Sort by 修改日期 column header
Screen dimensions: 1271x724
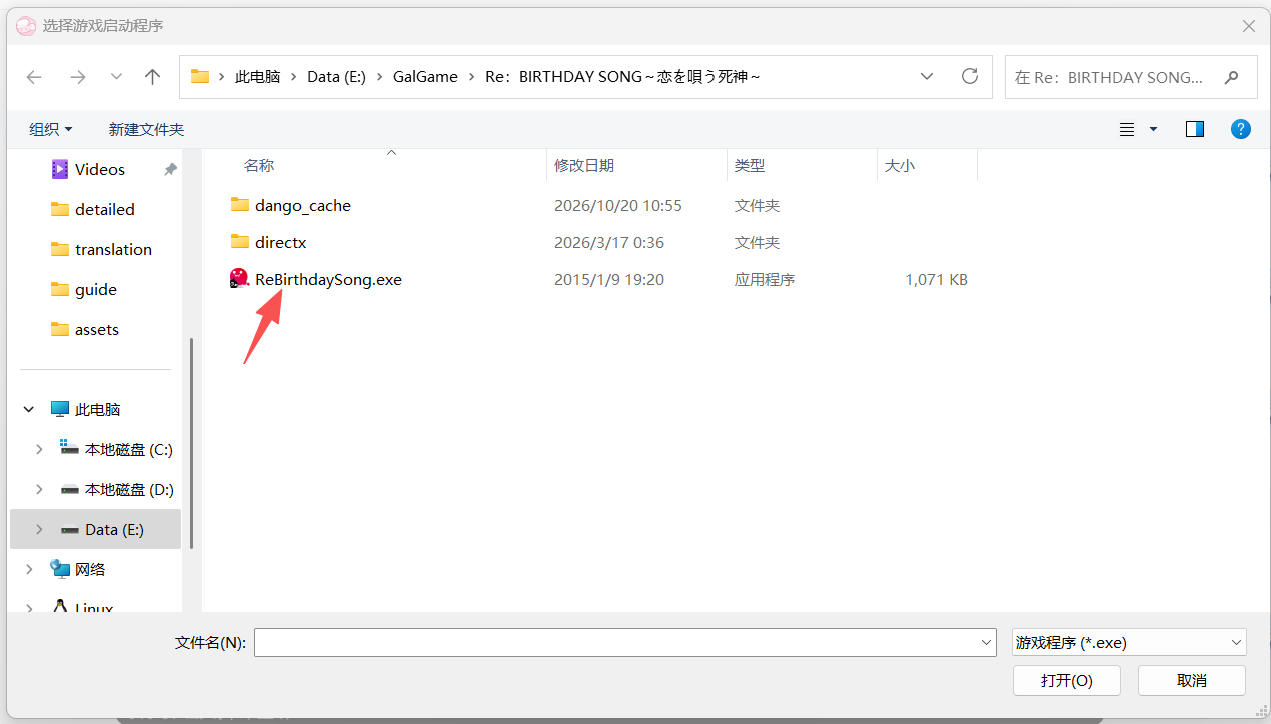[584, 165]
